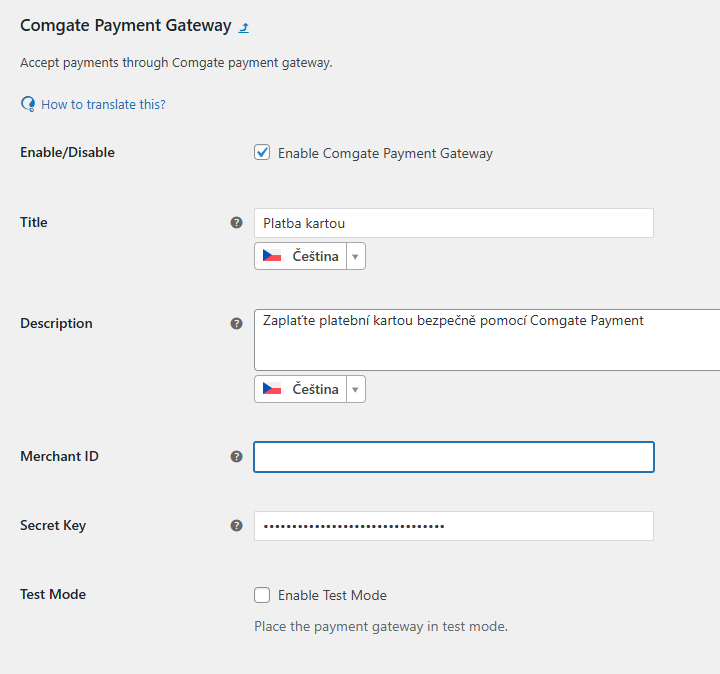Image resolution: width=720 pixels, height=674 pixels.
Task: Click the Enable/Disable label
Action: (68, 152)
